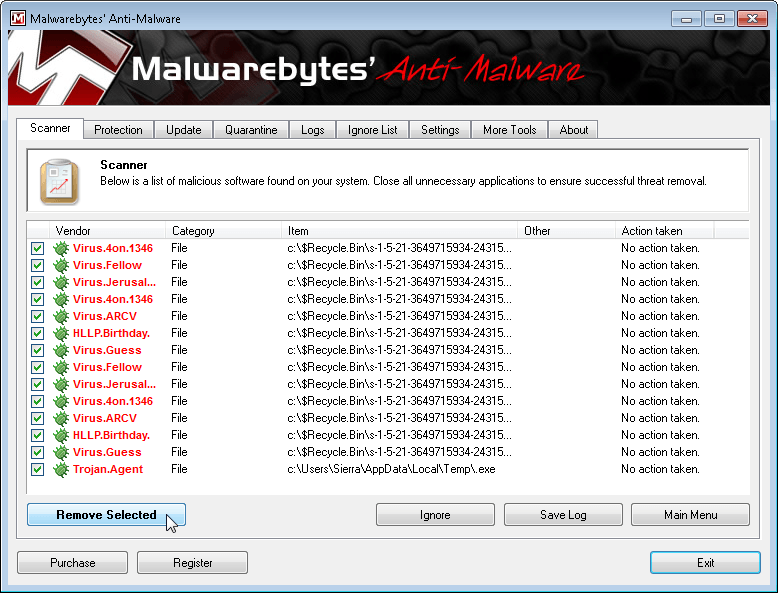This screenshot has width=778, height=593.
Task: Click the bug icon next to HLLP.Birthday first entry
Action: [61, 333]
